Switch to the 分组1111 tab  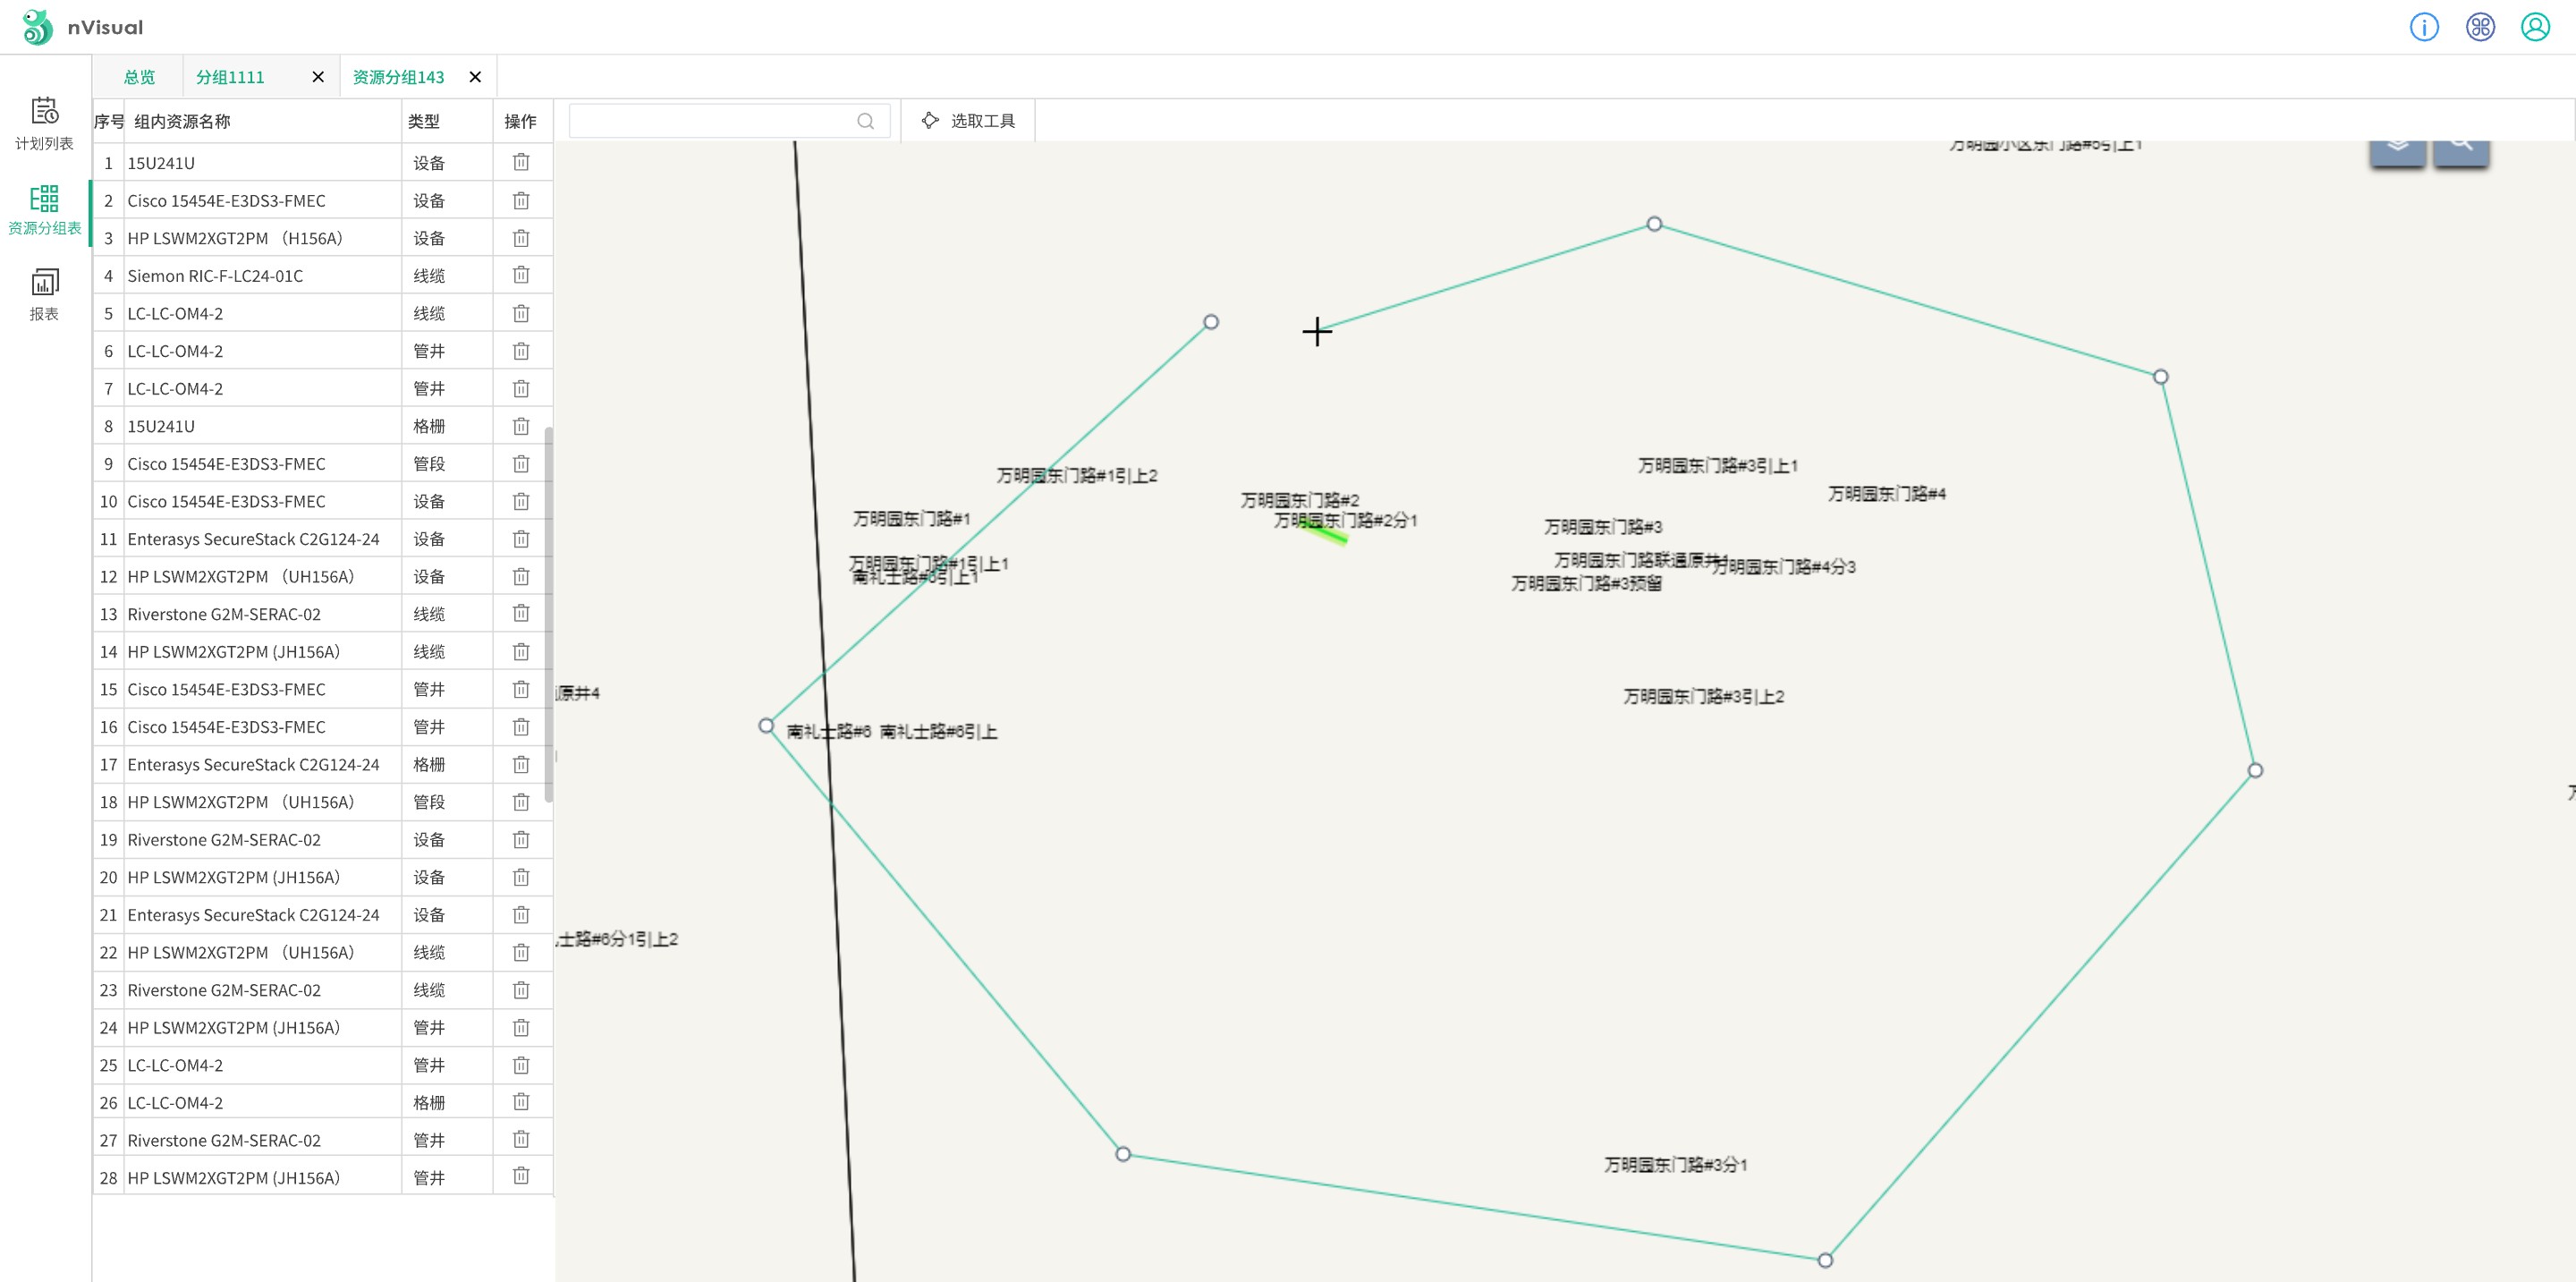[x=230, y=77]
